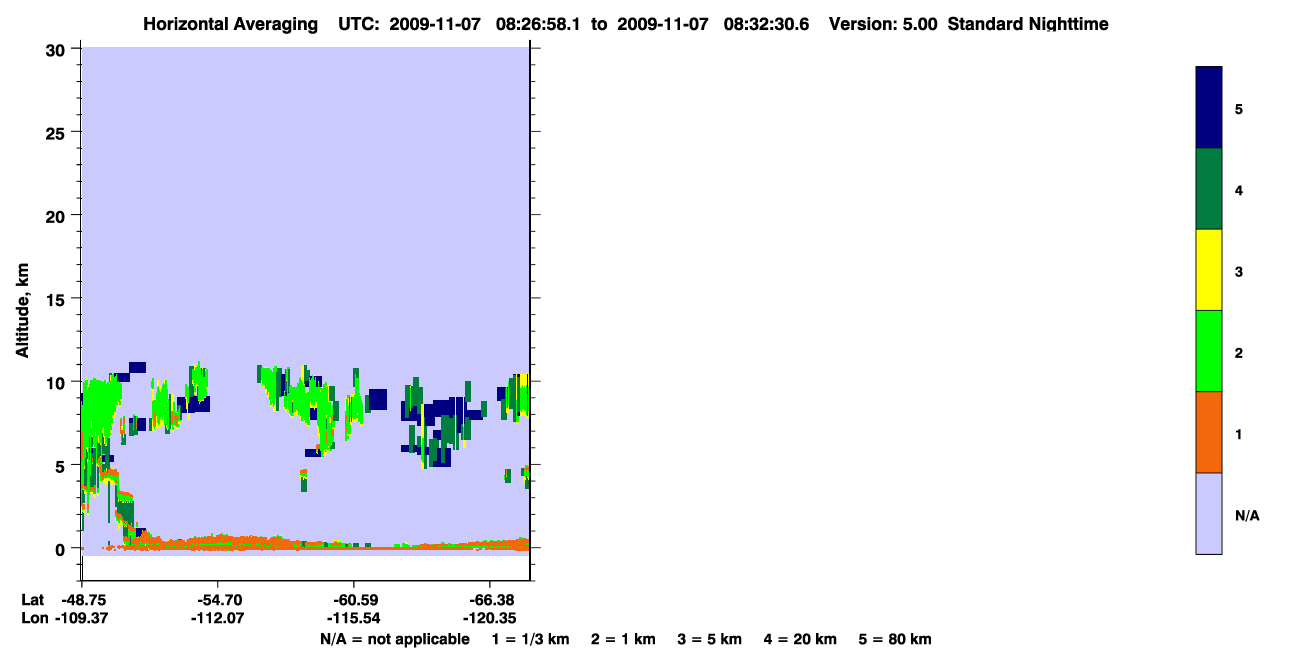Image resolution: width=1300 pixels, height=667 pixels.
Task: Click the 'Lon' row label
Action: coord(33,618)
